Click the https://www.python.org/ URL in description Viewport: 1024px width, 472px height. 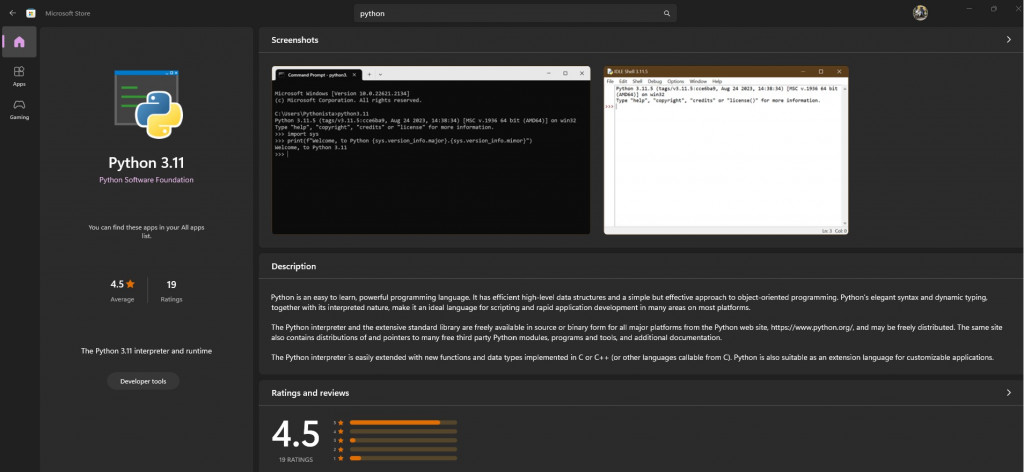pyautogui.click(x=812, y=328)
